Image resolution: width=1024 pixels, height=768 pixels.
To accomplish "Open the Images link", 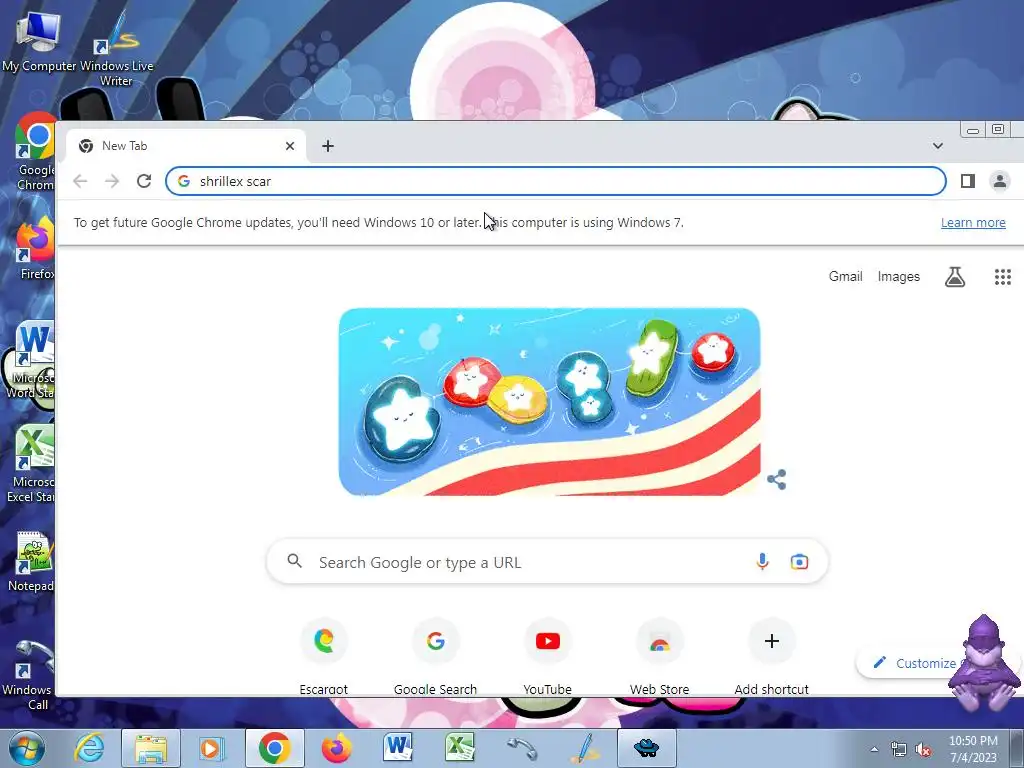I will (899, 276).
